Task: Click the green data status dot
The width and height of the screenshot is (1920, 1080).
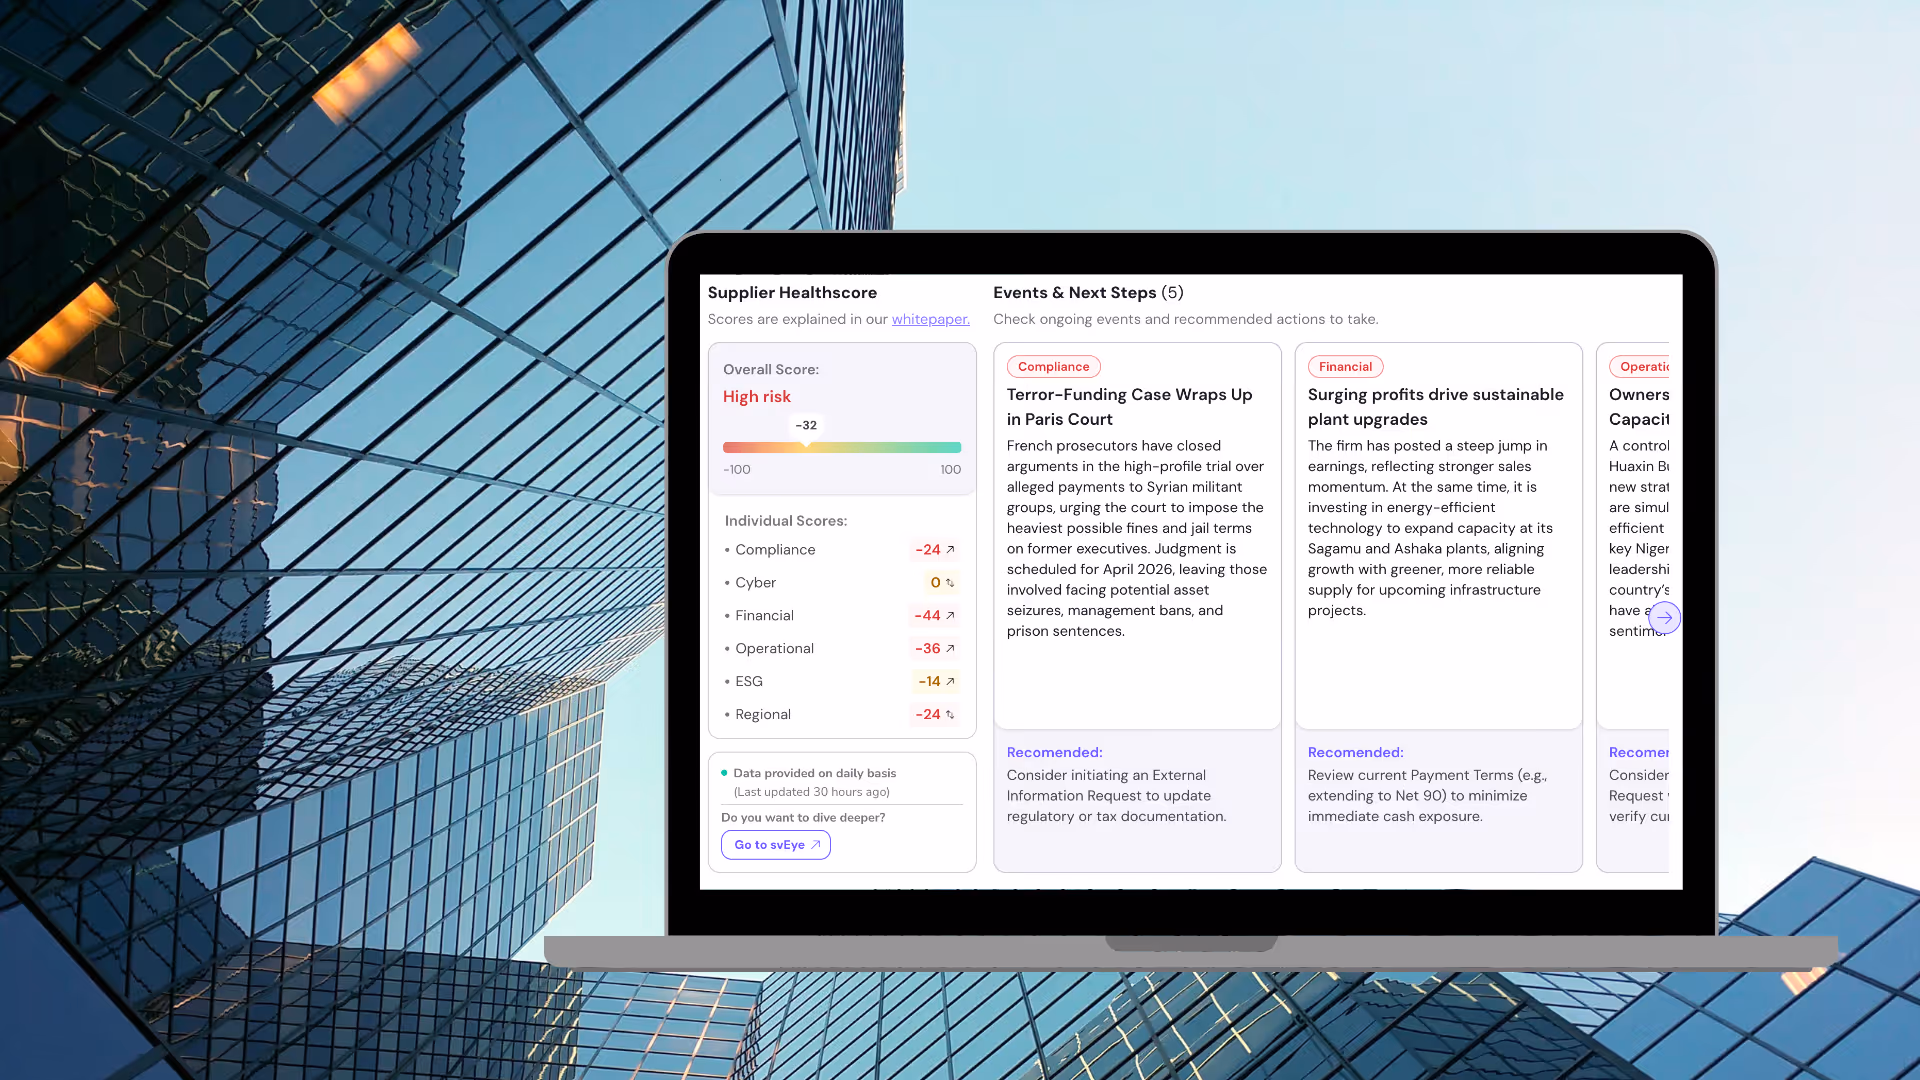Action: (724, 773)
